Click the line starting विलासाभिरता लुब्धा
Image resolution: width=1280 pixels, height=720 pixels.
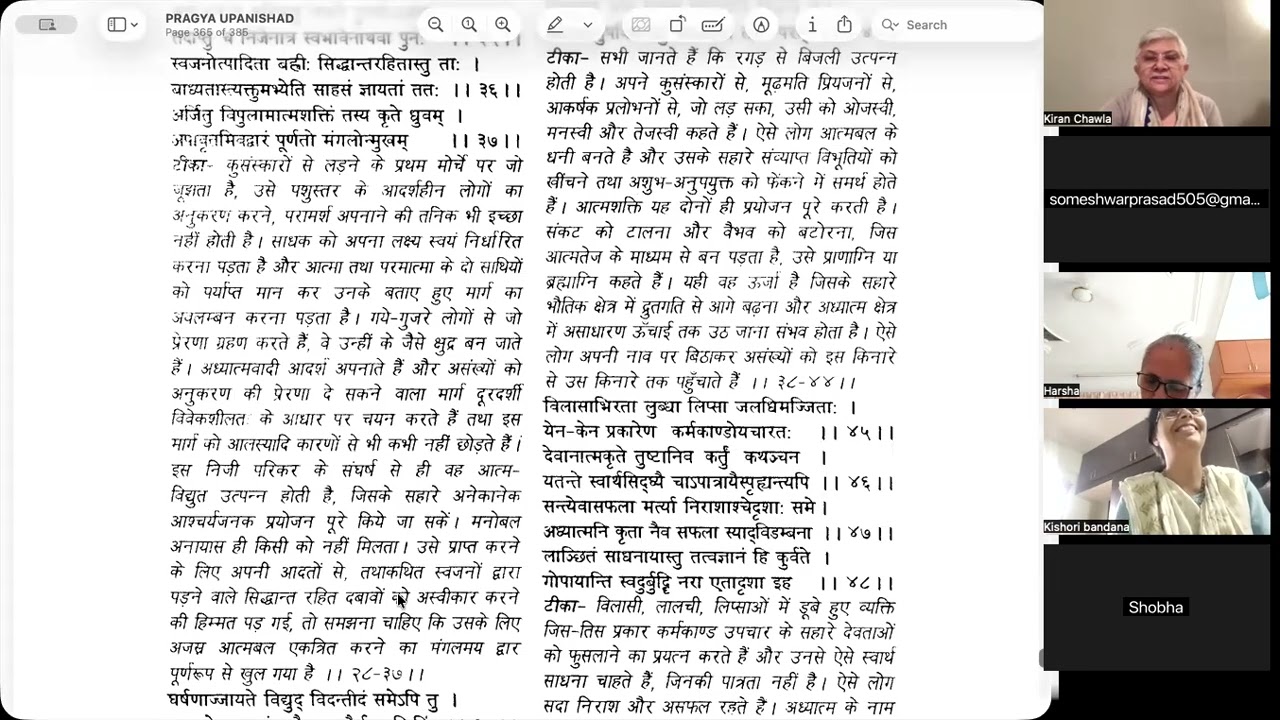pos(701,407)
